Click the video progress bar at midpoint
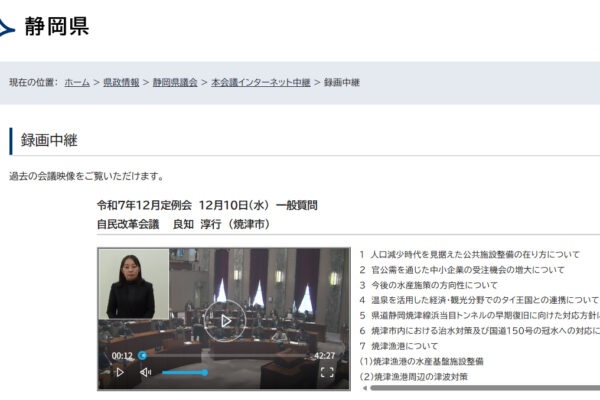The image size is (600, 400). click(225, 355)
